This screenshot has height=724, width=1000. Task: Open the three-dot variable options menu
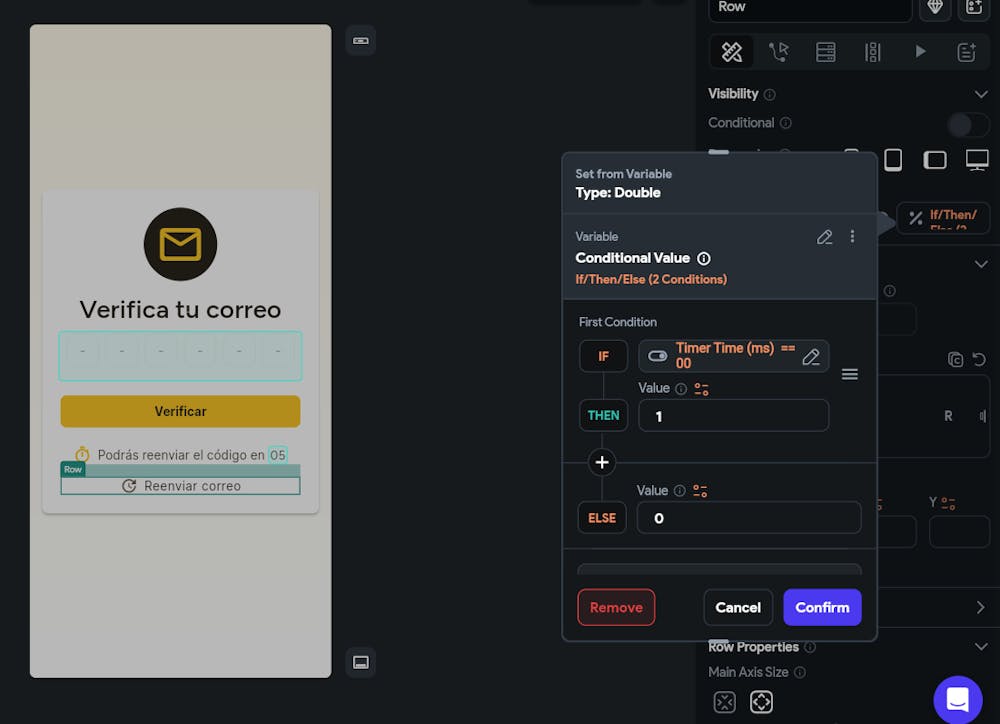pyautogui.click(x=852, y=237)
